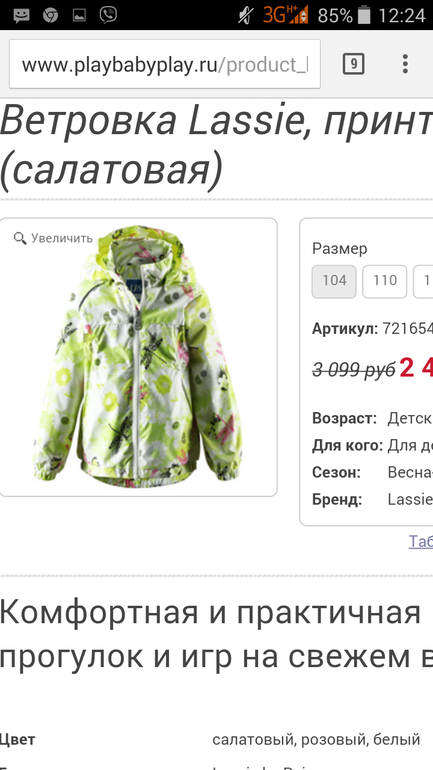433x770 pixels.
Task: Tap the muted sound icon in status bar
Action: pos(246,15)
